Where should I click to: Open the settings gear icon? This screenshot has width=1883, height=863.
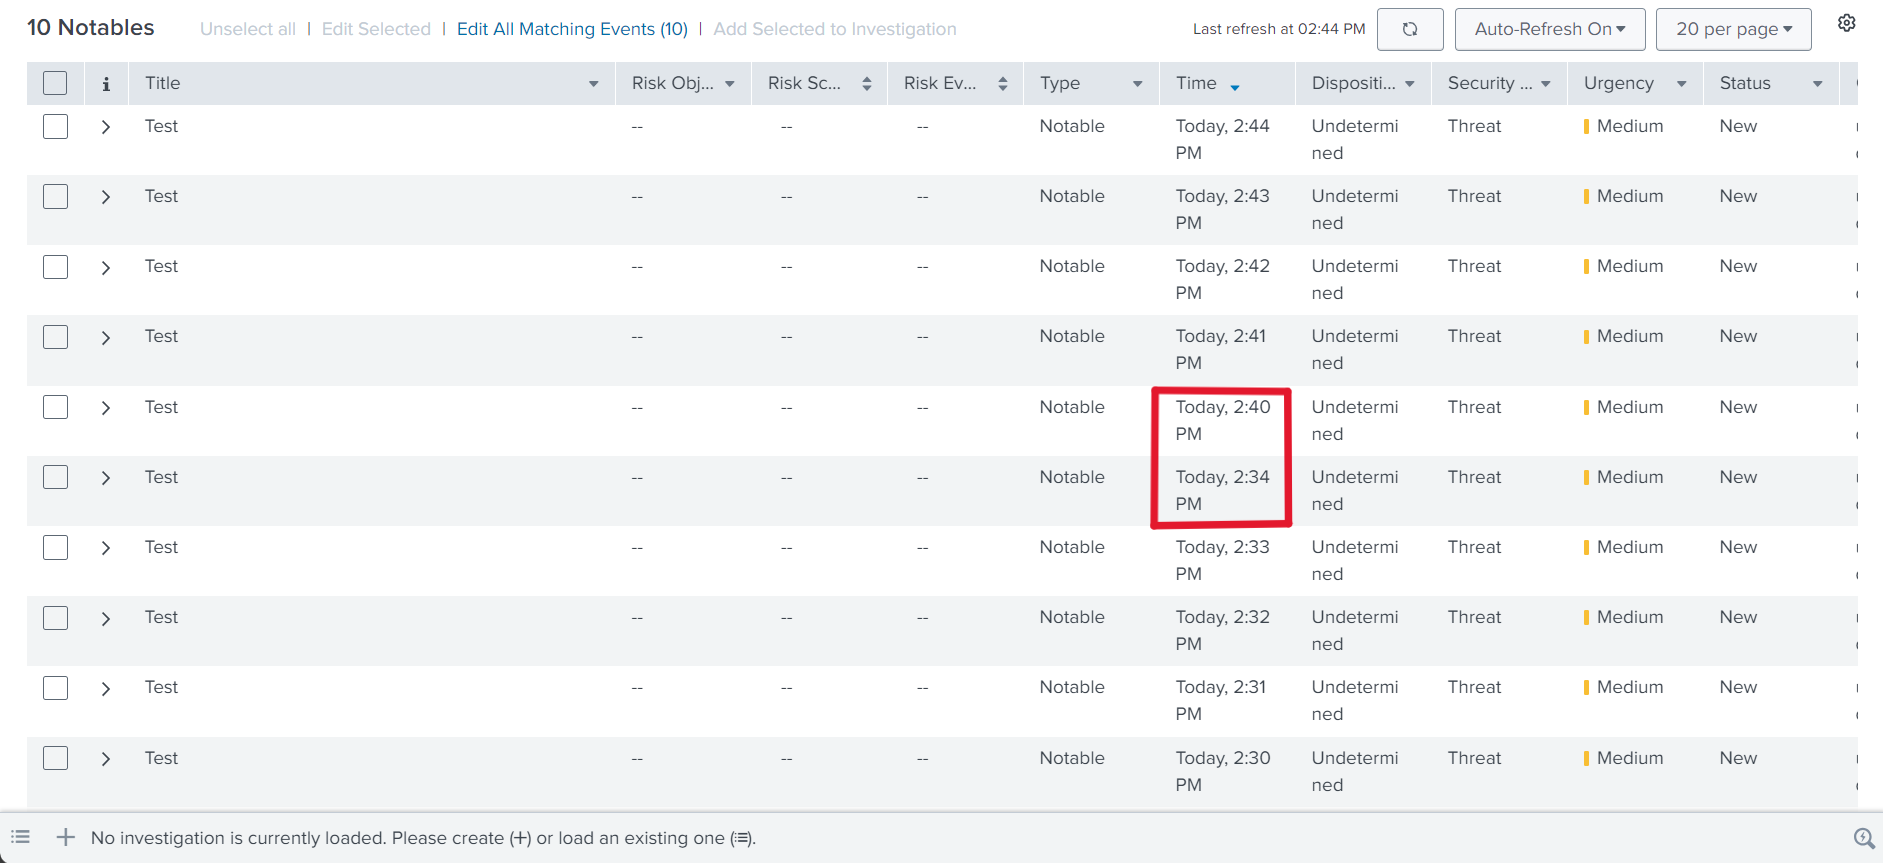click(1846, 23)
